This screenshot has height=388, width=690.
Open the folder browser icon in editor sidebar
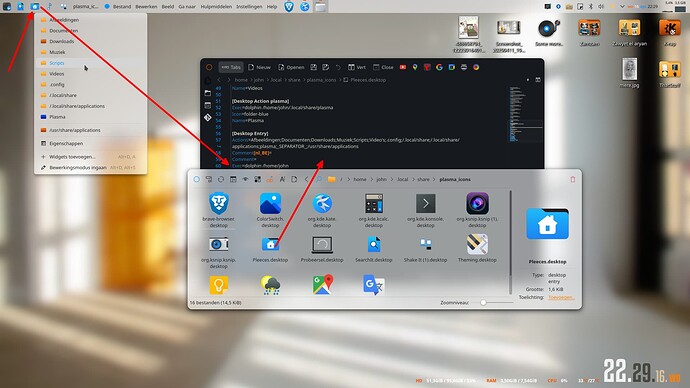[x=208, y=93]
